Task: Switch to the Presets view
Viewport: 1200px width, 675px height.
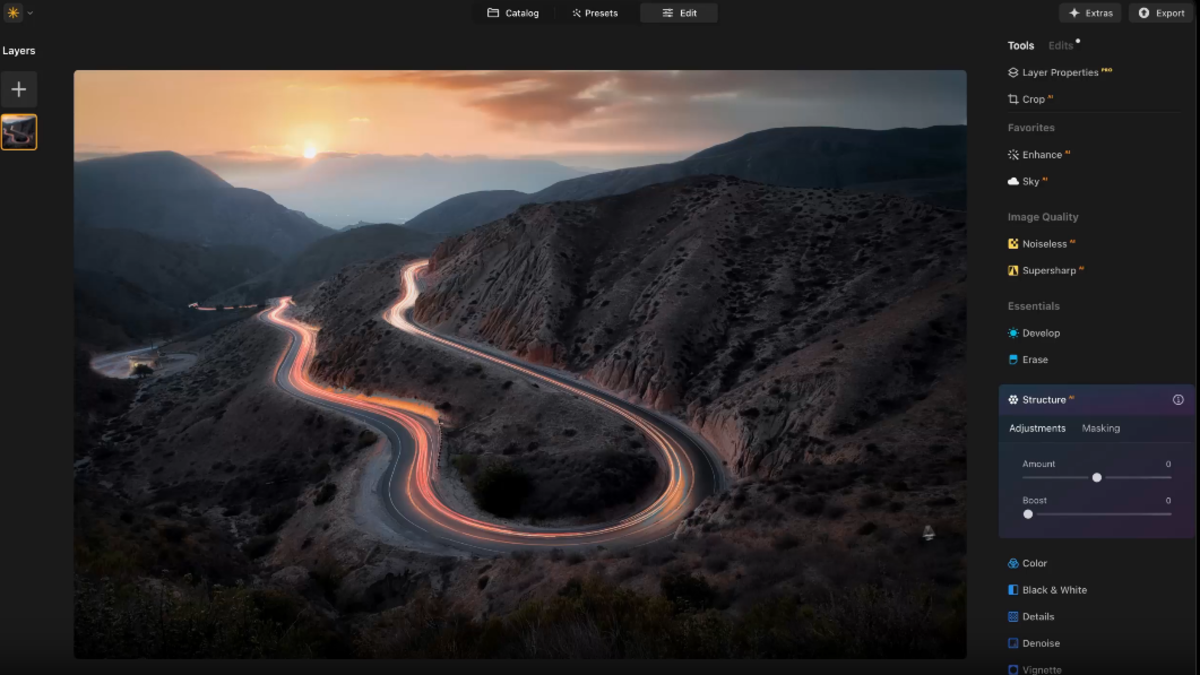Action: [595, 13]
